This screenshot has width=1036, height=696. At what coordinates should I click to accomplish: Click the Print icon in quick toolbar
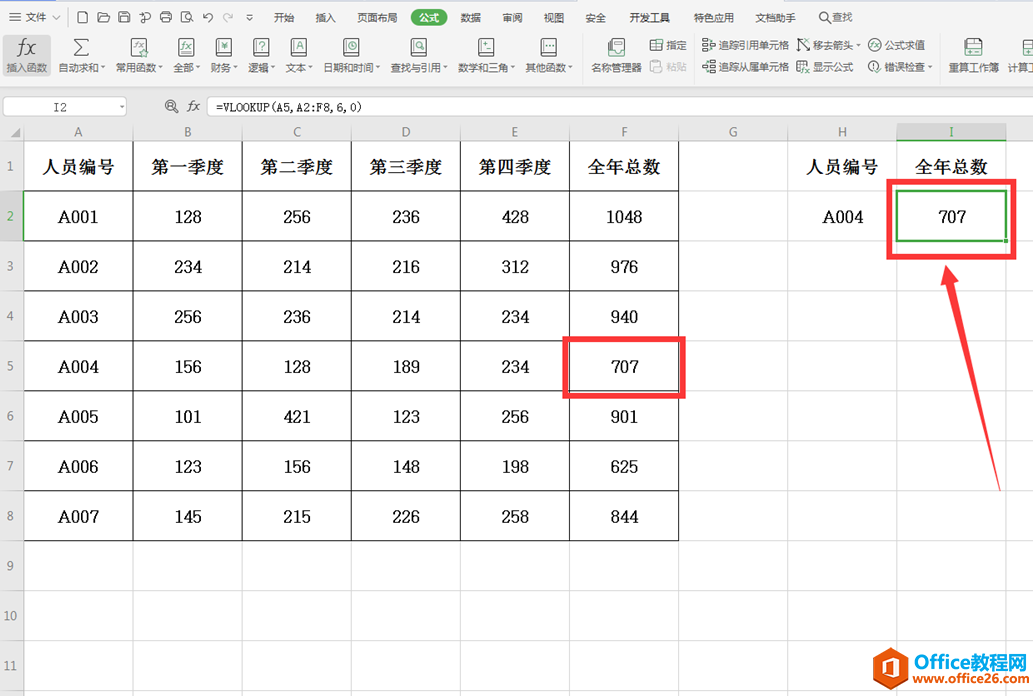(166, 17)
